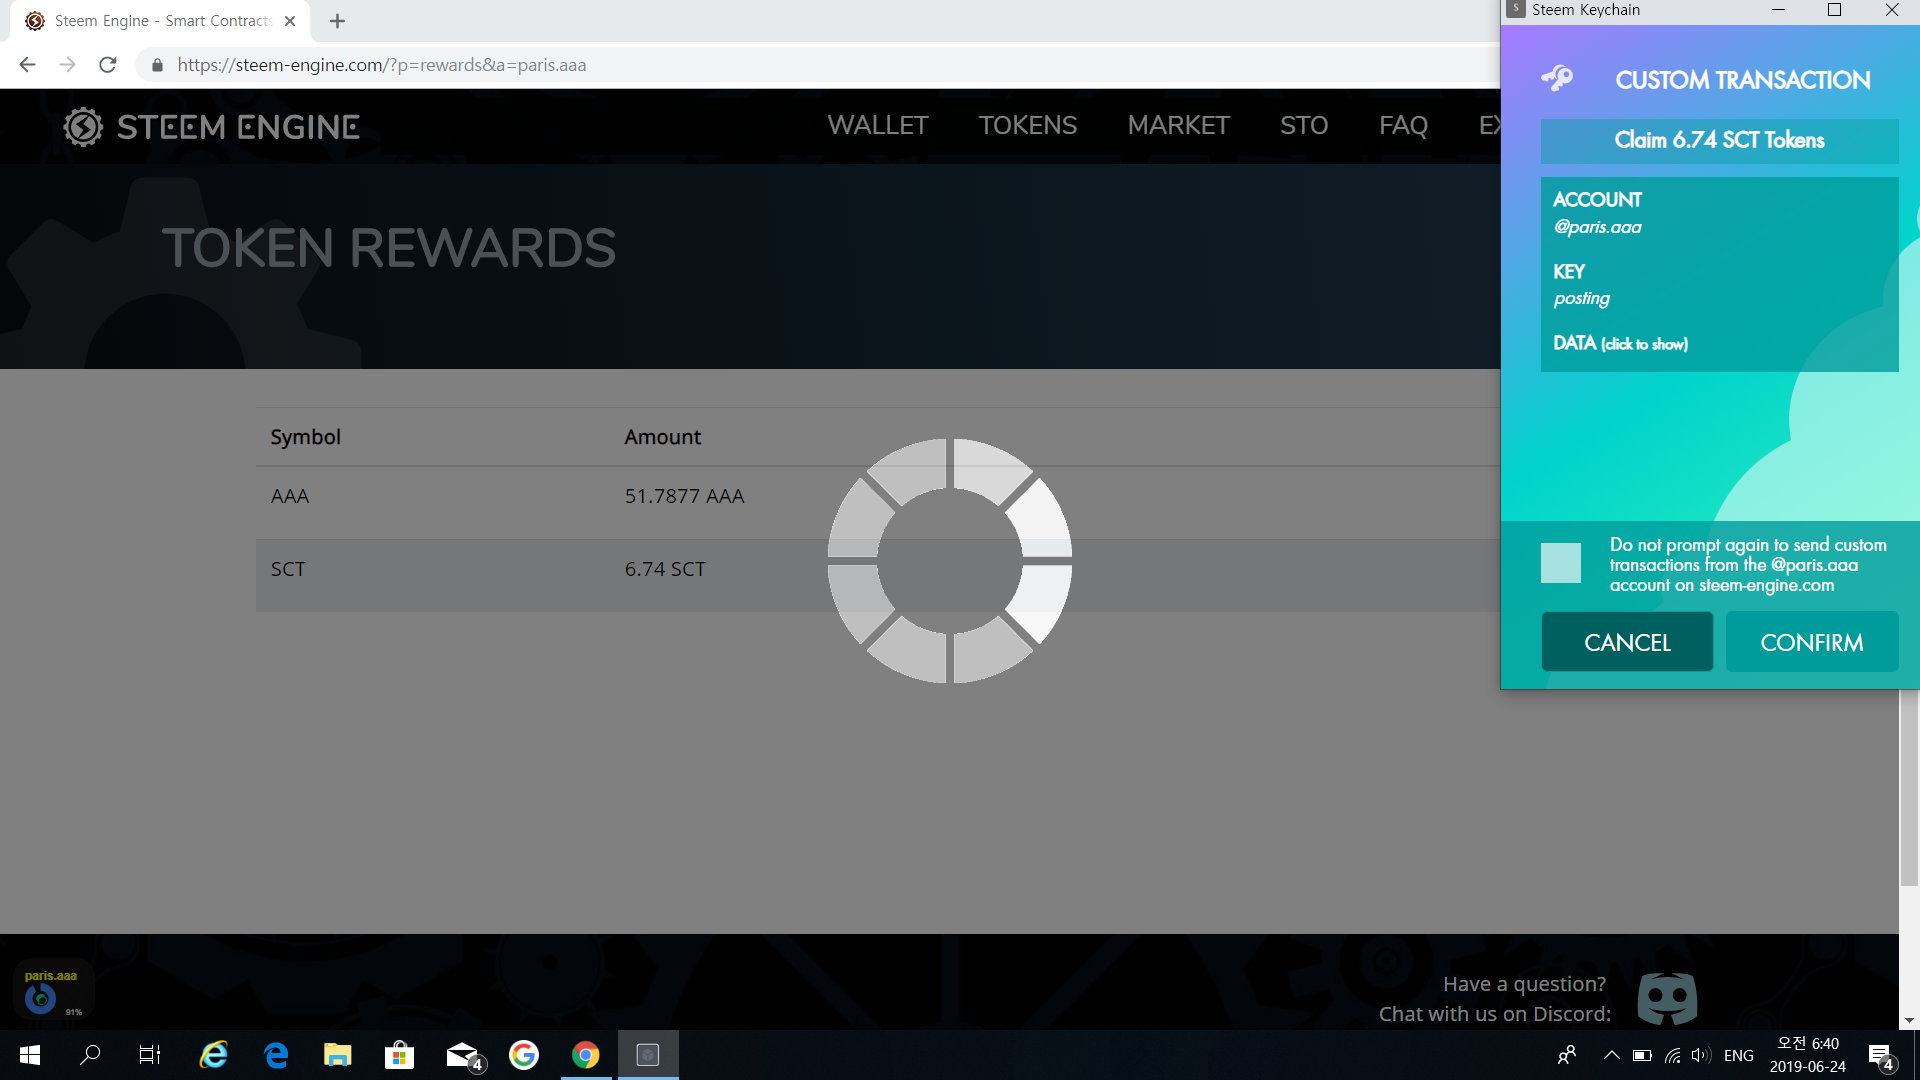Go forward in browser history
Image resolution: width=1920 pixels, height=1080 pixels.
coord(67,65)
